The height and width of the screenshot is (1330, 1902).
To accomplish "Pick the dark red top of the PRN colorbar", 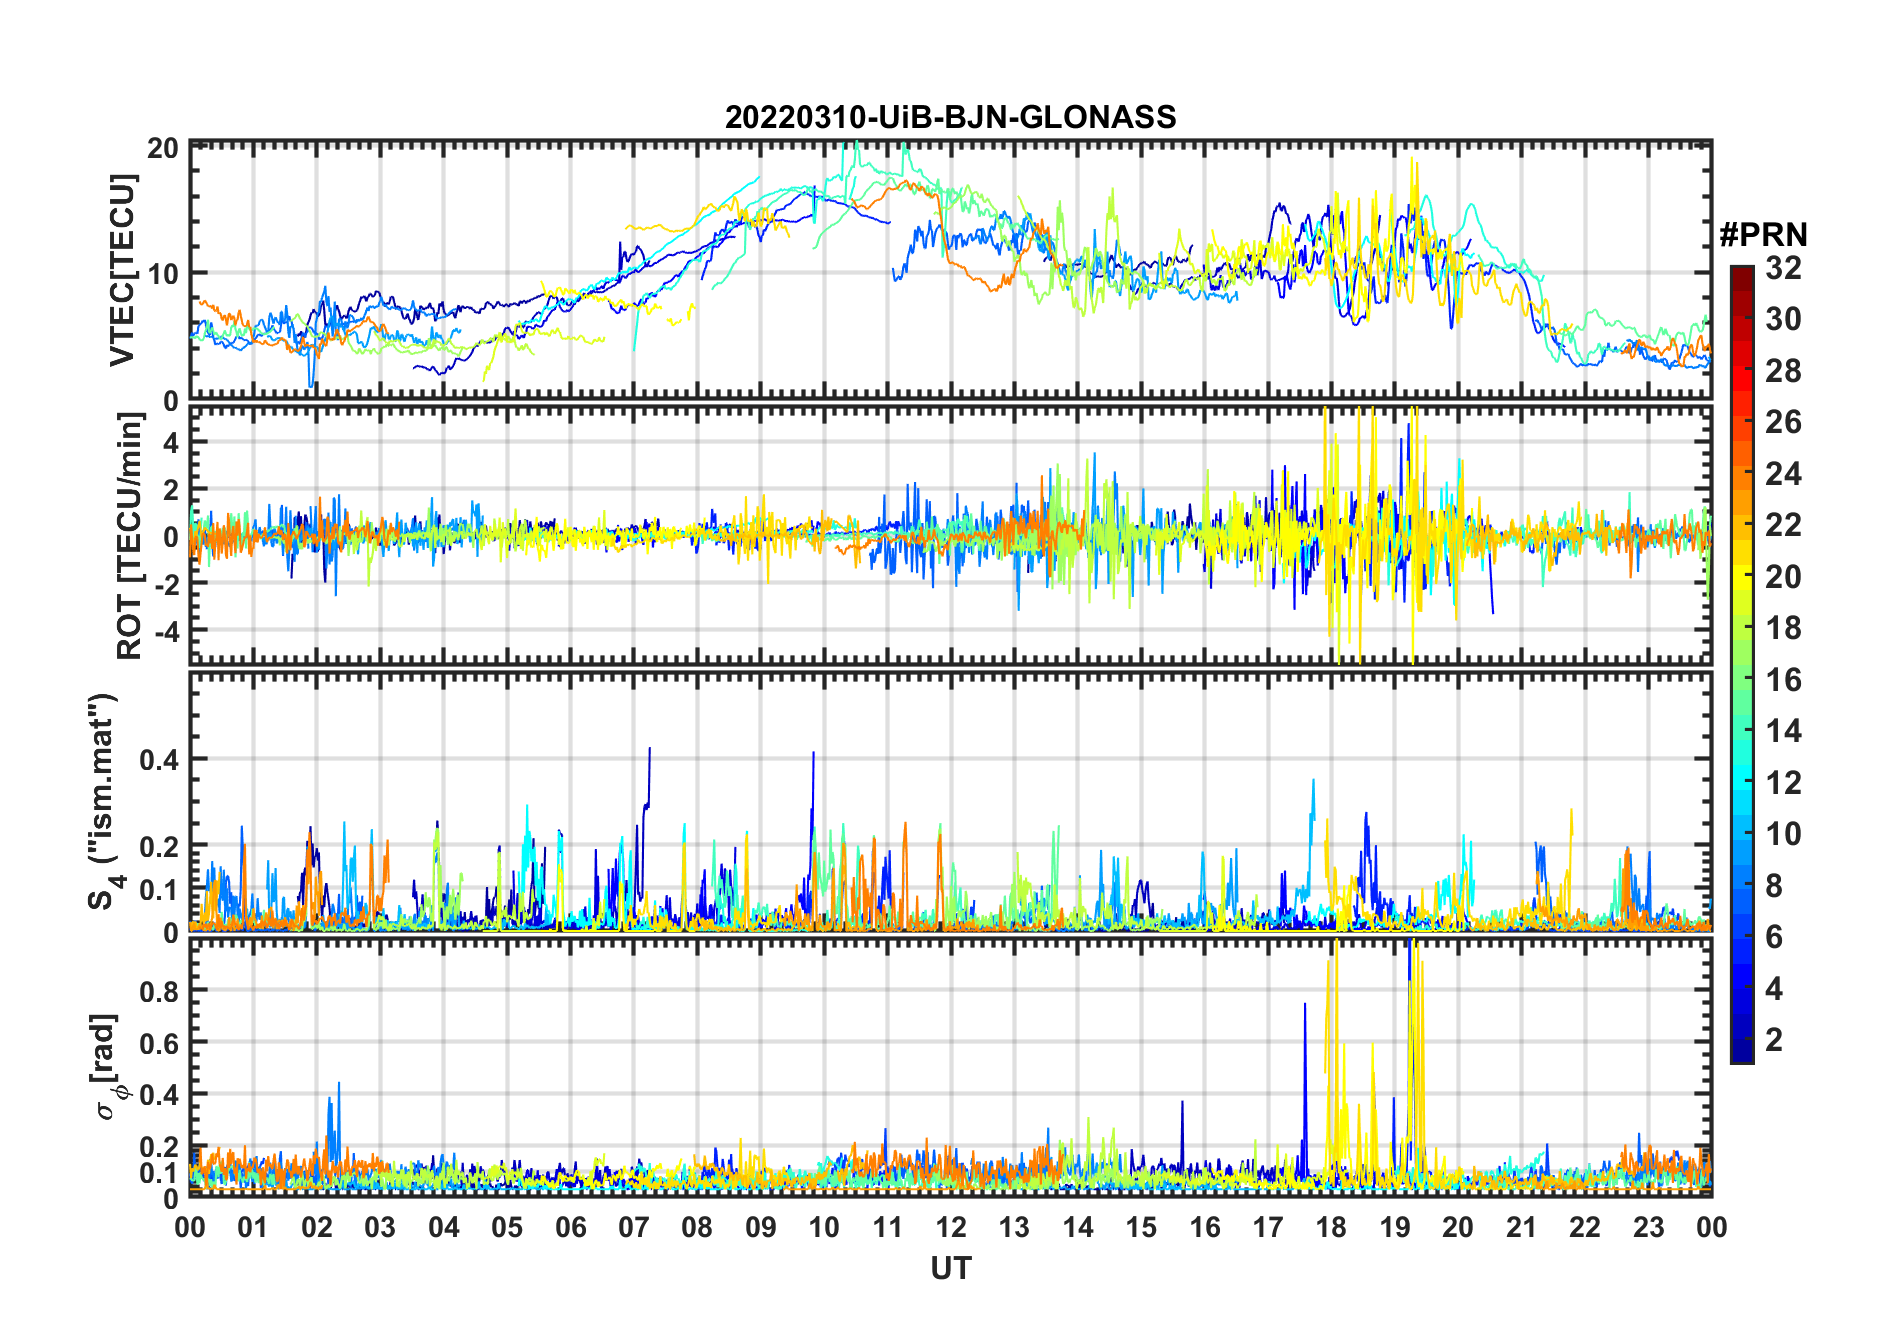I will [x=1741, y=273].
